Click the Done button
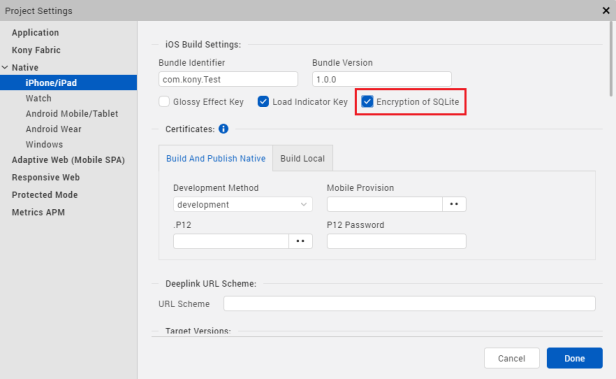Screen dimensions: 616x379 (x=574, y=358)
